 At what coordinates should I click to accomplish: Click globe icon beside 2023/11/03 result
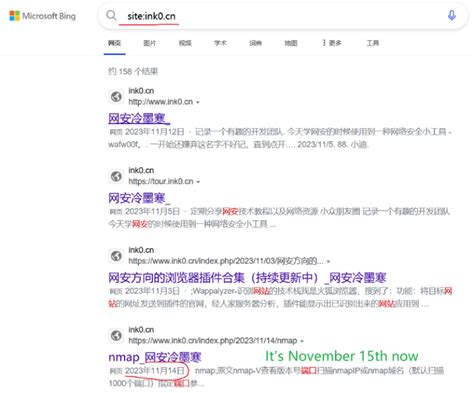pyautogui.click(x=116, y=256)
